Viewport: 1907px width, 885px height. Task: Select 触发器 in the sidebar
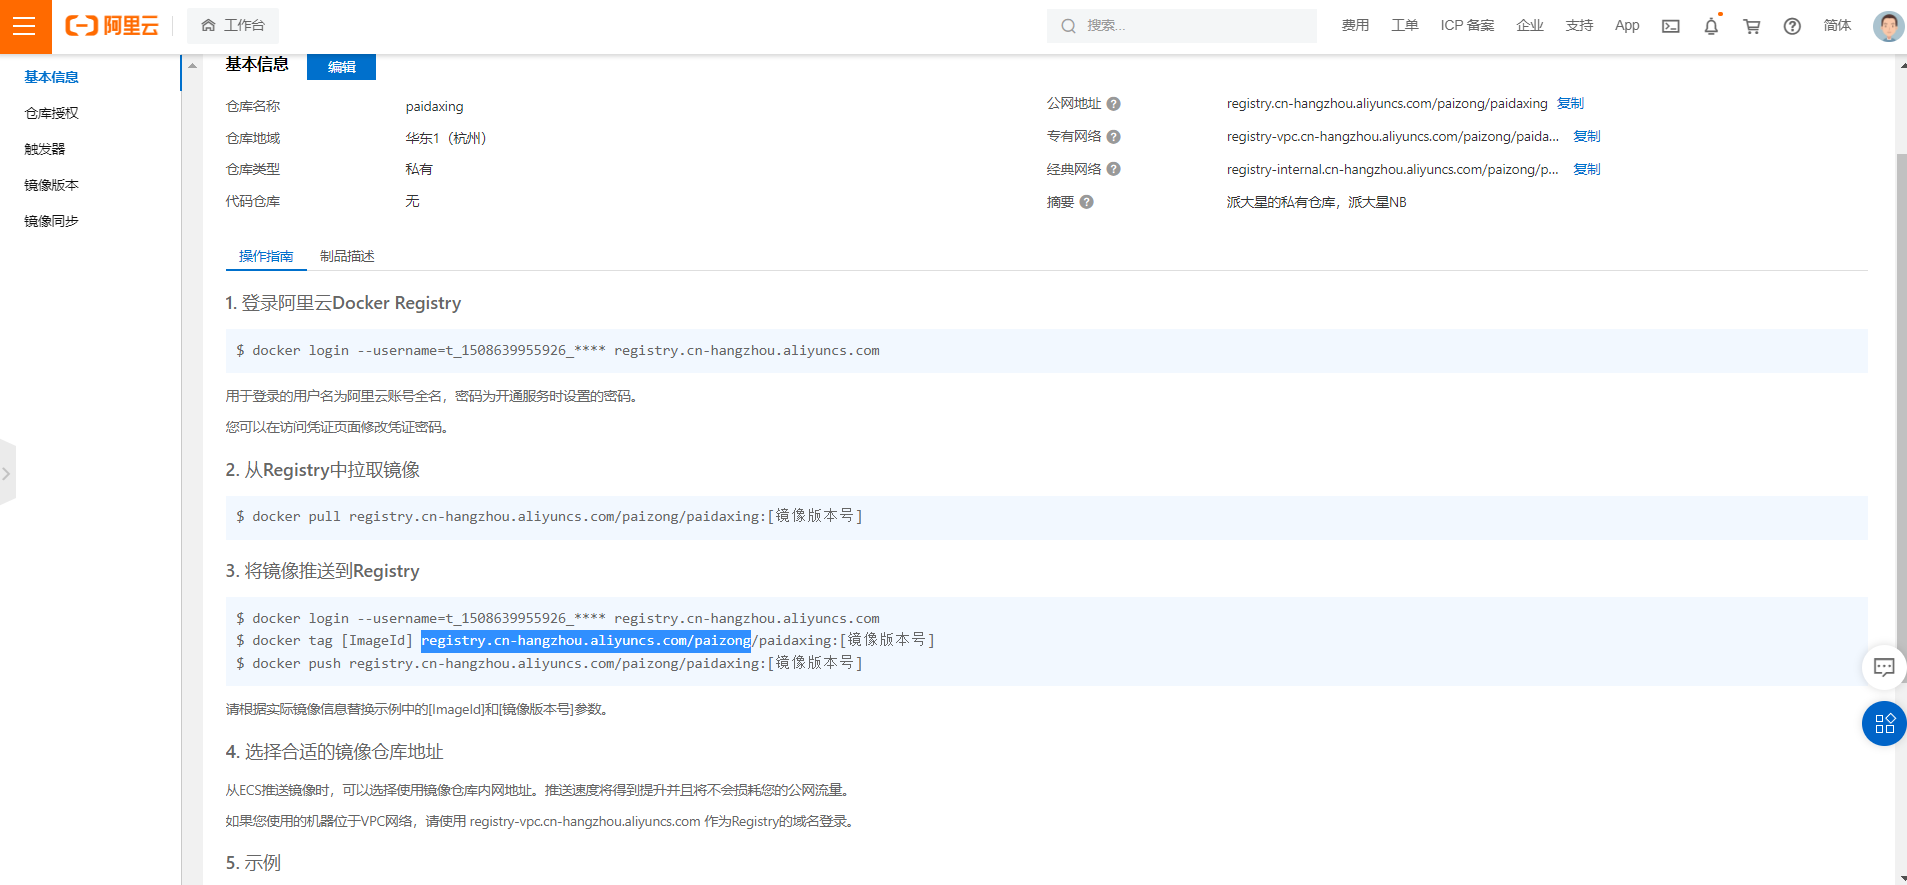(x=45, y=149)
